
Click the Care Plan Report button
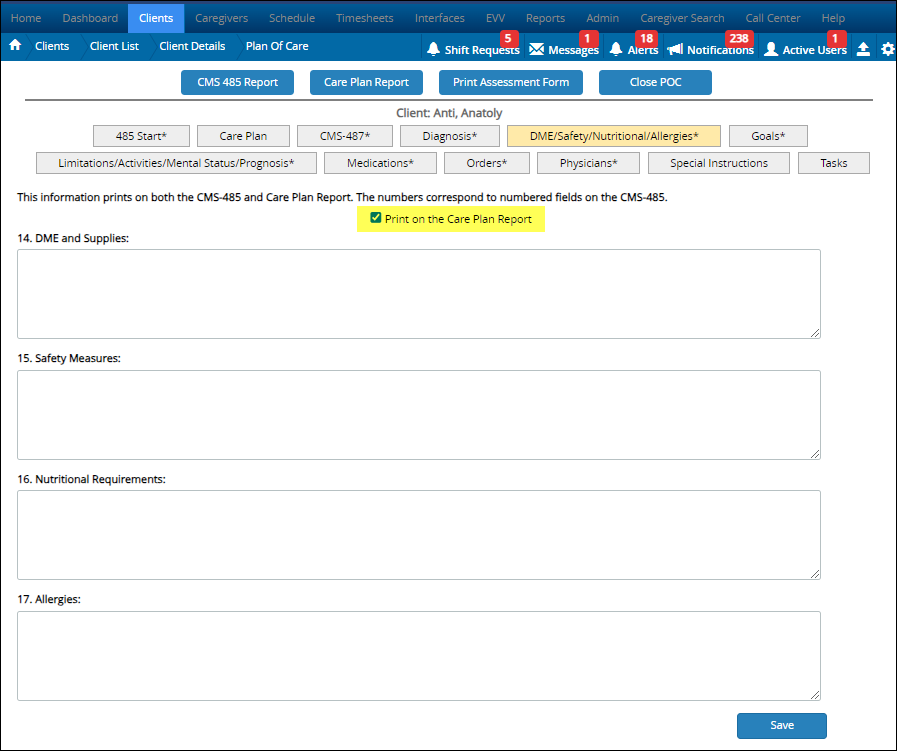[x=366, y=82]
